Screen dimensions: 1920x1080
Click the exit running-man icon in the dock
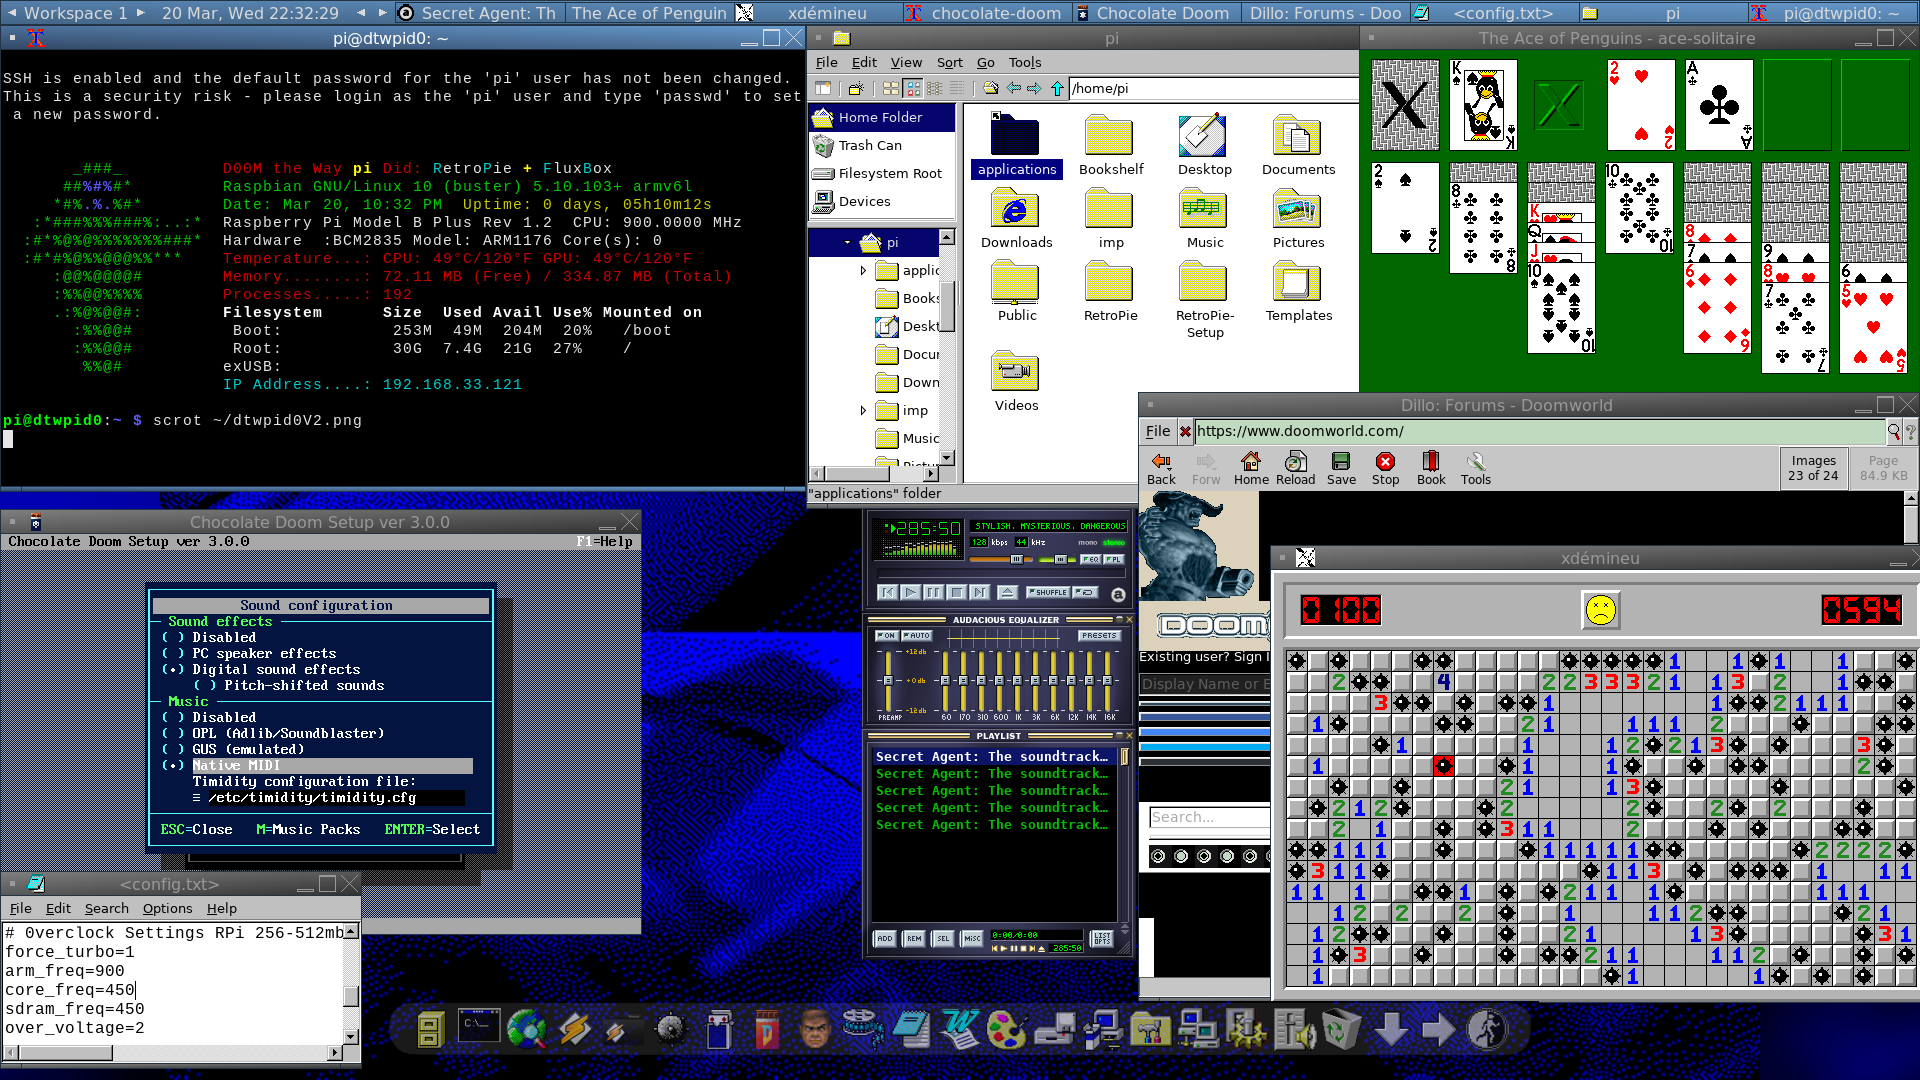1486,1029
